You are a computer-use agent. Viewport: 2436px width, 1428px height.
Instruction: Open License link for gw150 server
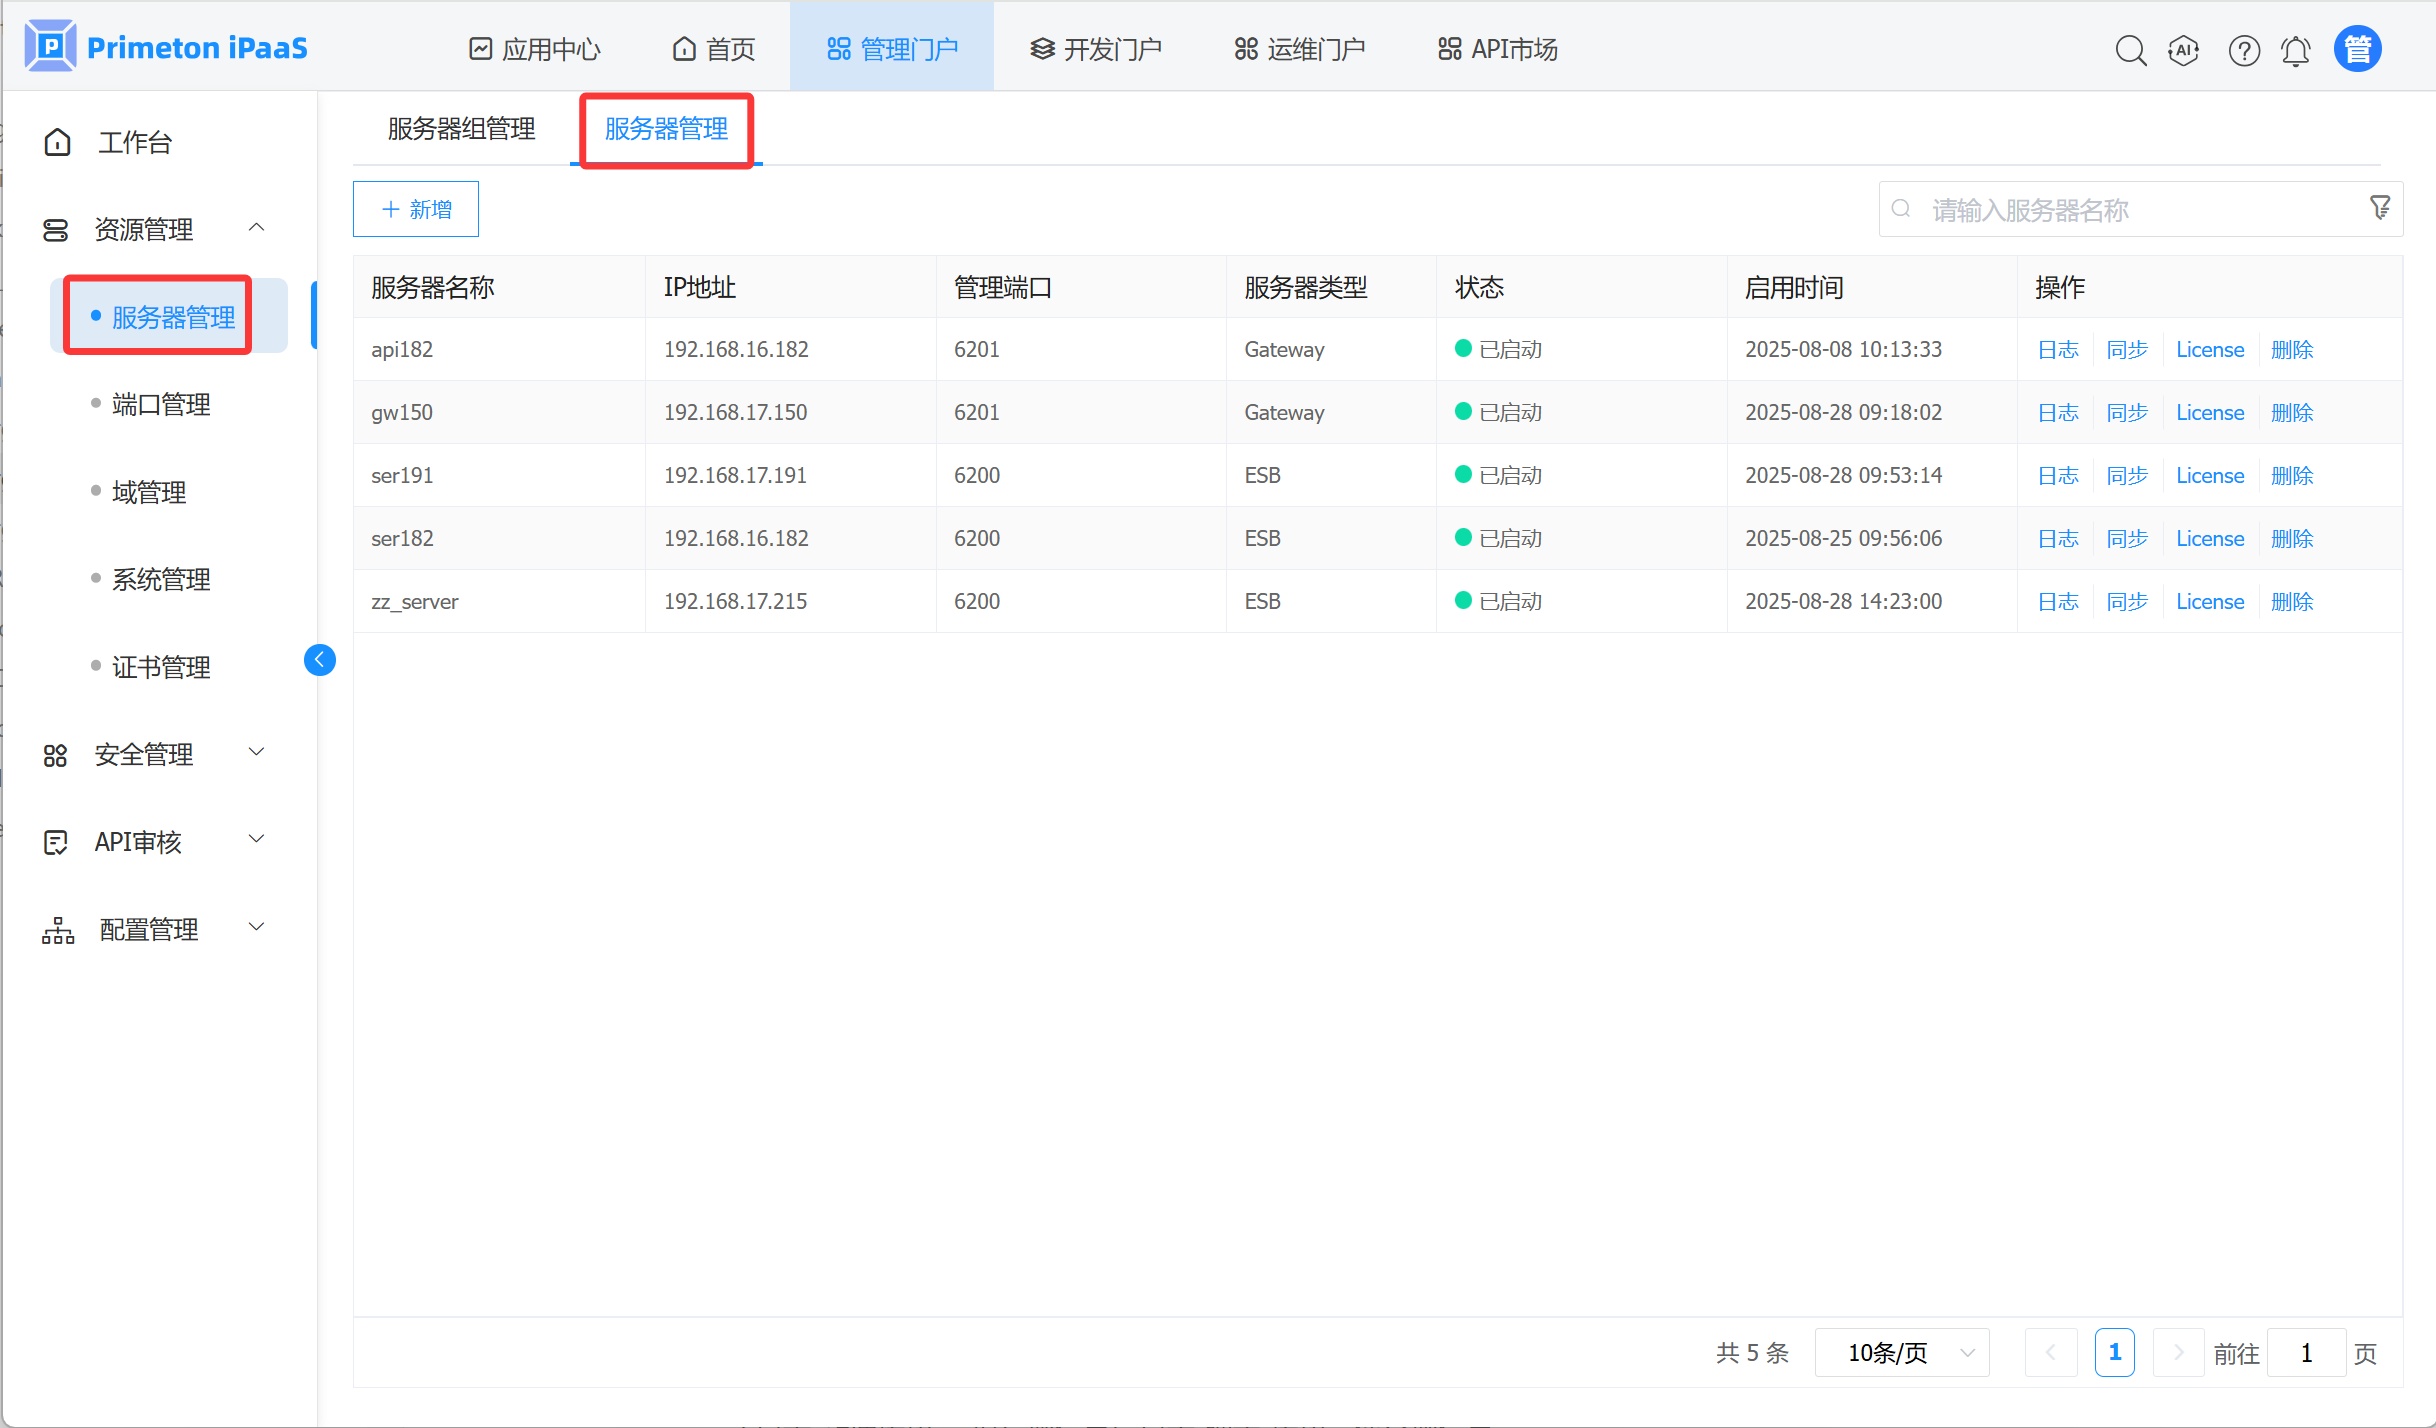tap(2209, 413)
